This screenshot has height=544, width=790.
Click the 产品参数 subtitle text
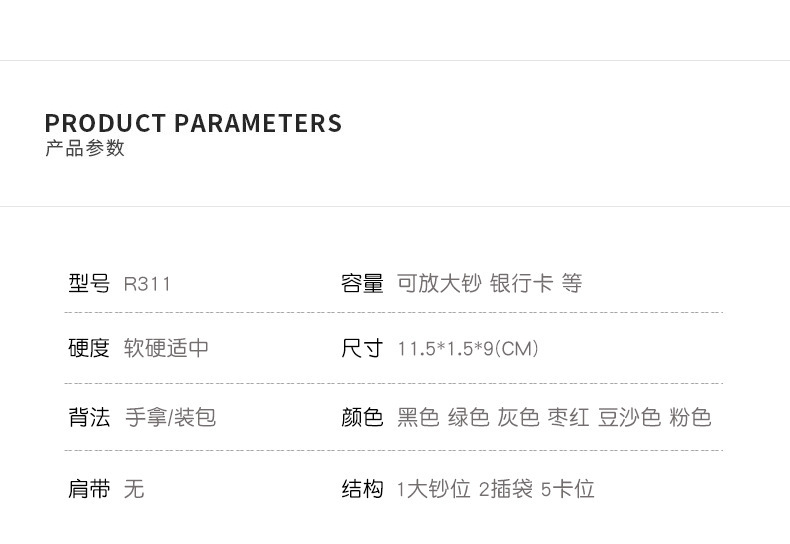[85, 148]
